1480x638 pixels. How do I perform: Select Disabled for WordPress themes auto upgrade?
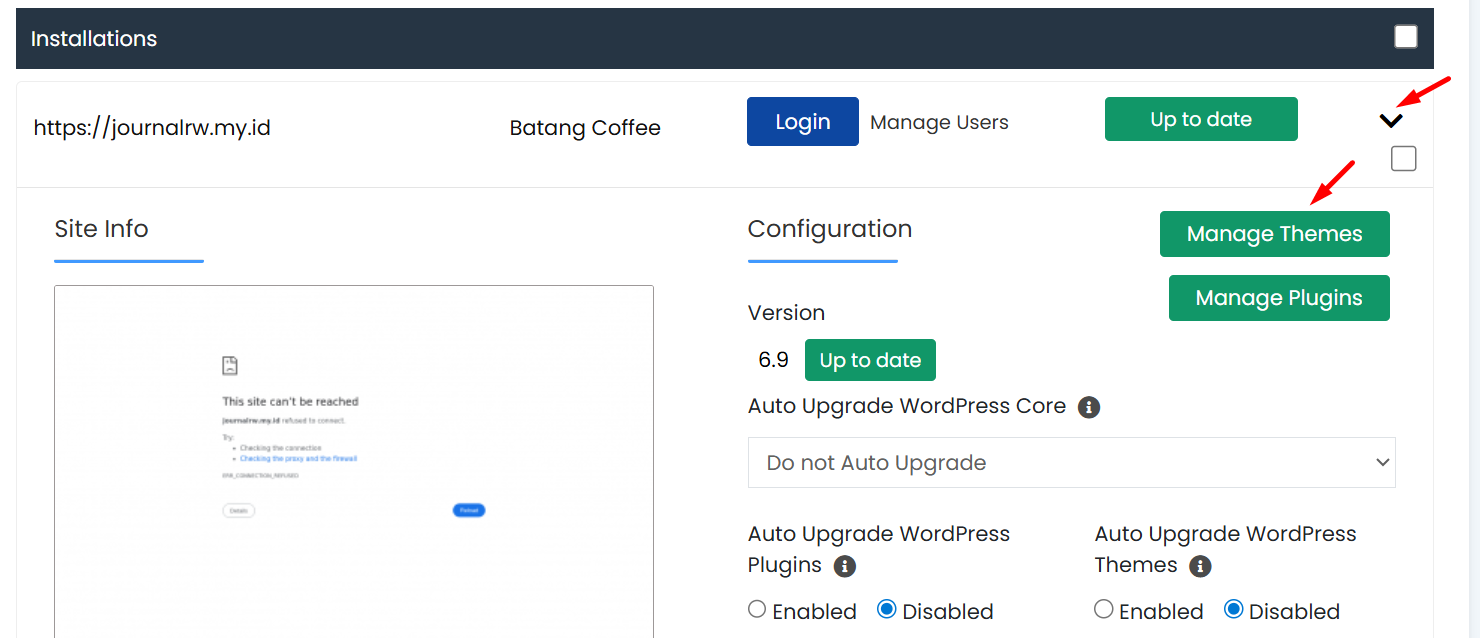1233,610
